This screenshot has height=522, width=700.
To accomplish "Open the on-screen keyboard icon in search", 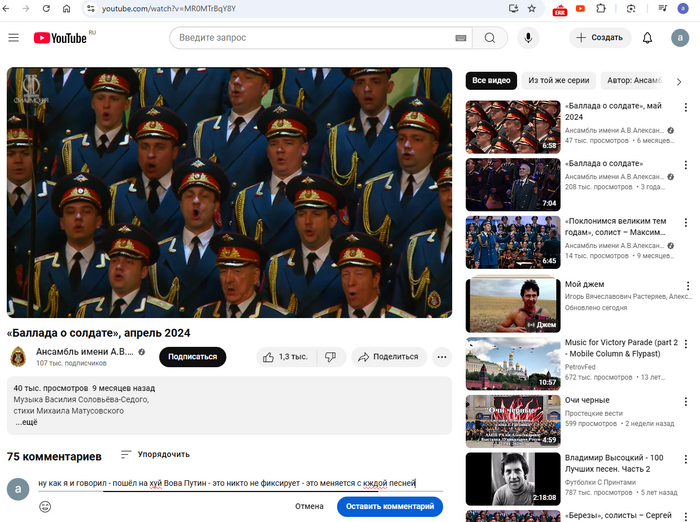I will coord(461,38).
